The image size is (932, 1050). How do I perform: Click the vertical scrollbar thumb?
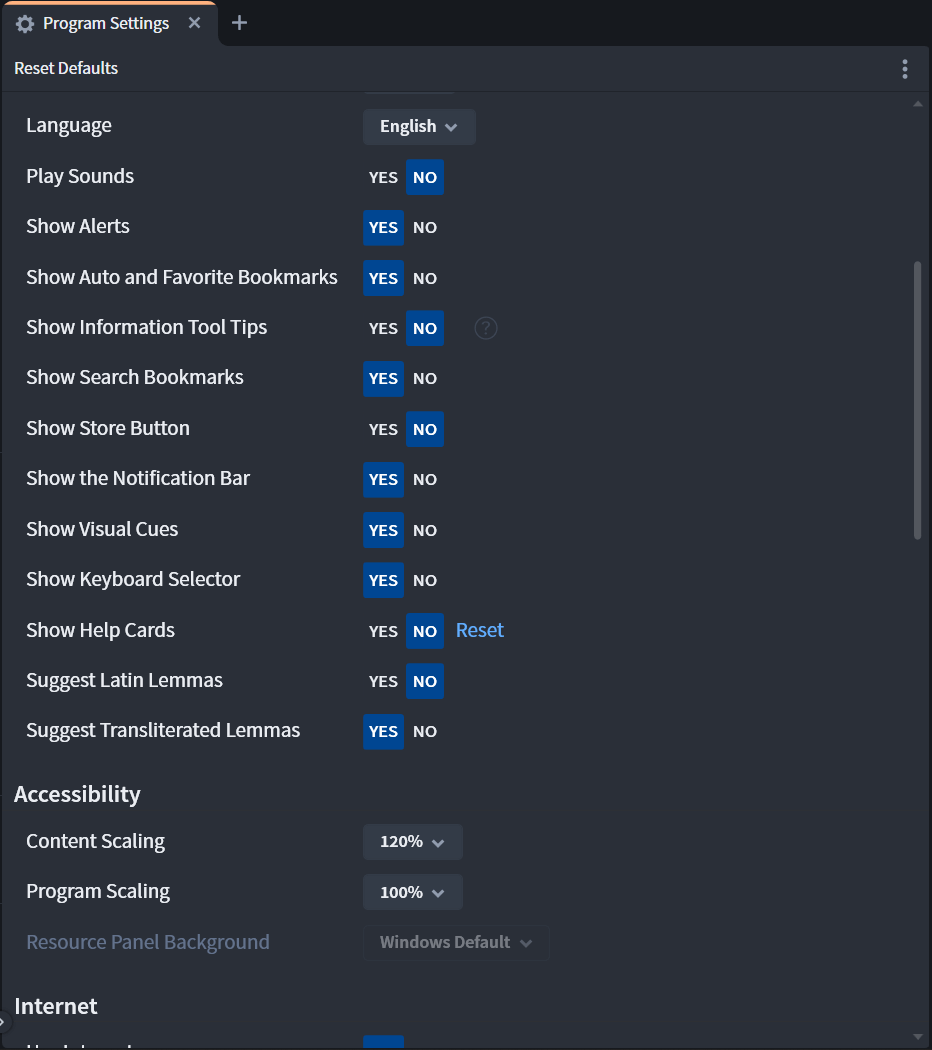pos(918,400)
